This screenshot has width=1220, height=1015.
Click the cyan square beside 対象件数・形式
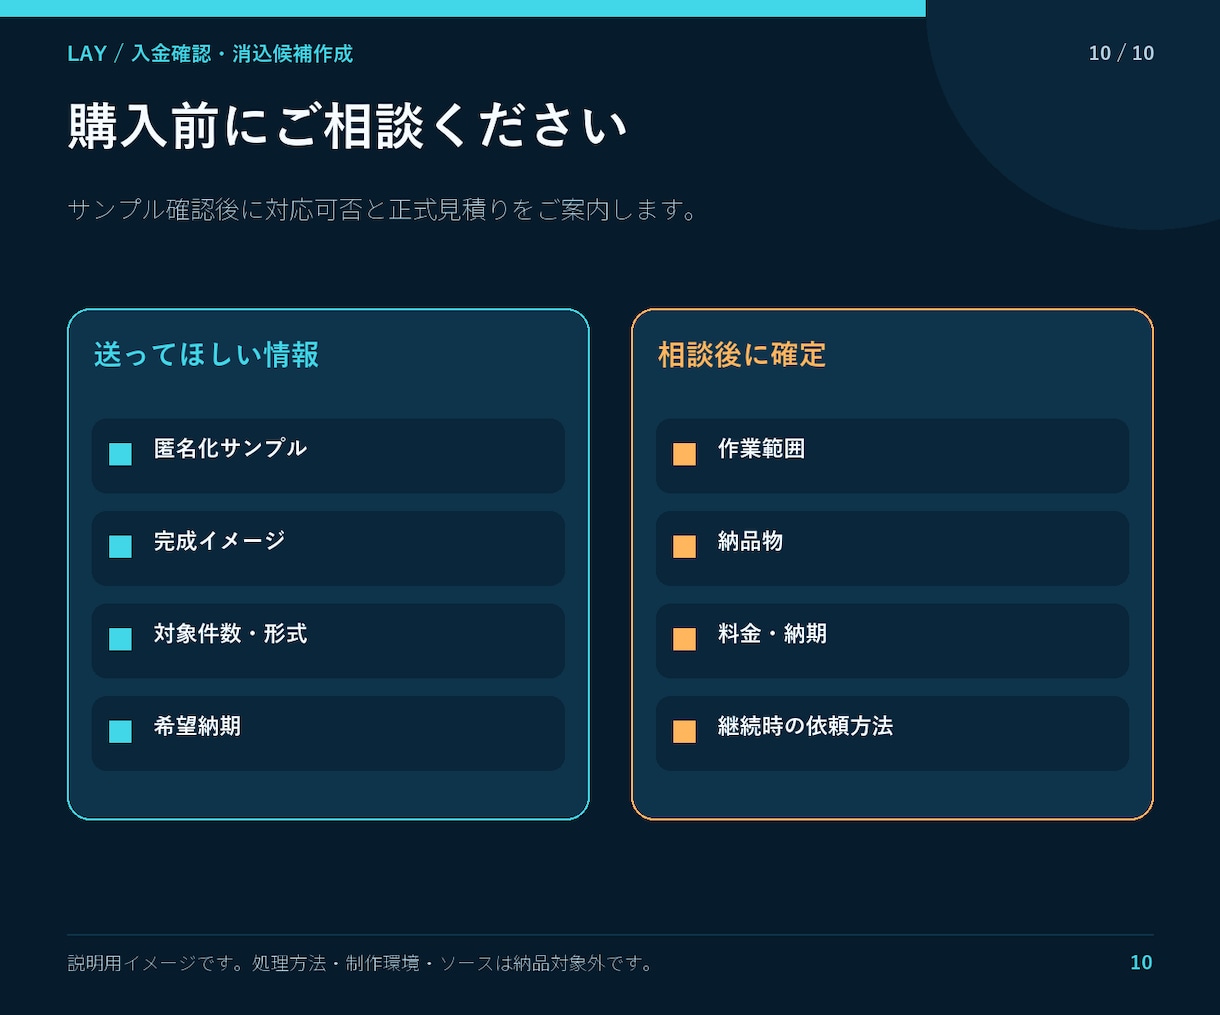click(120, 639)
